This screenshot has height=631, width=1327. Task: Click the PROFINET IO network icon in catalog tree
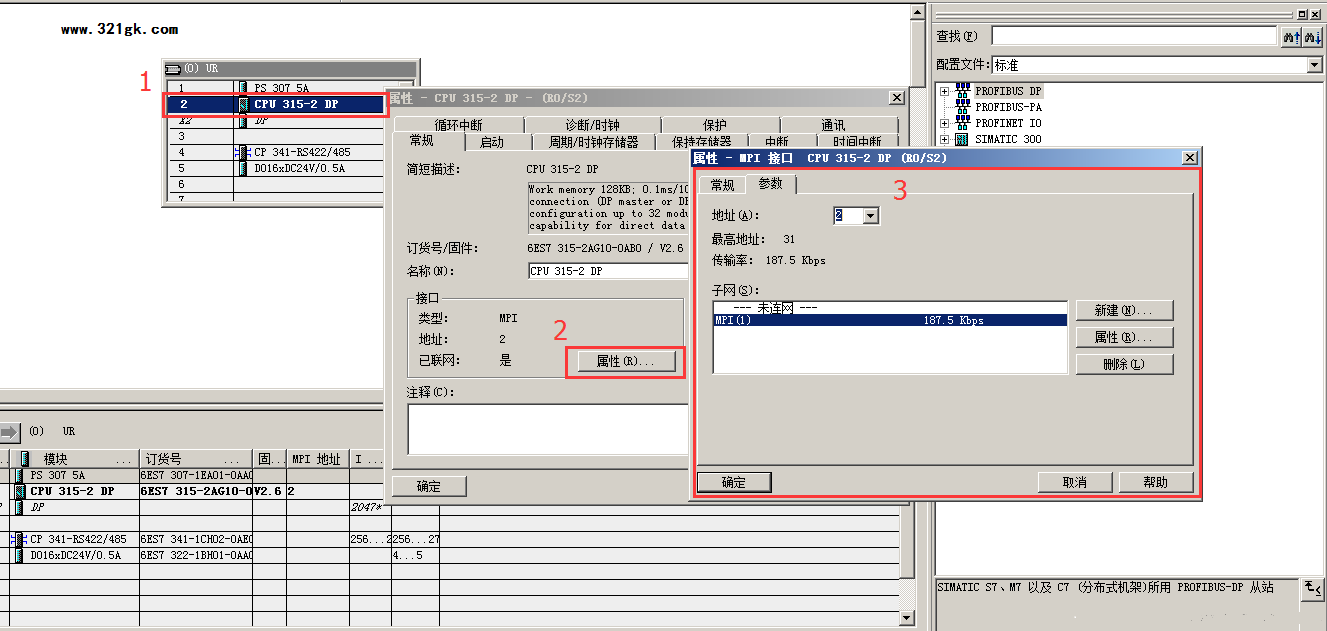coord(963,123)
